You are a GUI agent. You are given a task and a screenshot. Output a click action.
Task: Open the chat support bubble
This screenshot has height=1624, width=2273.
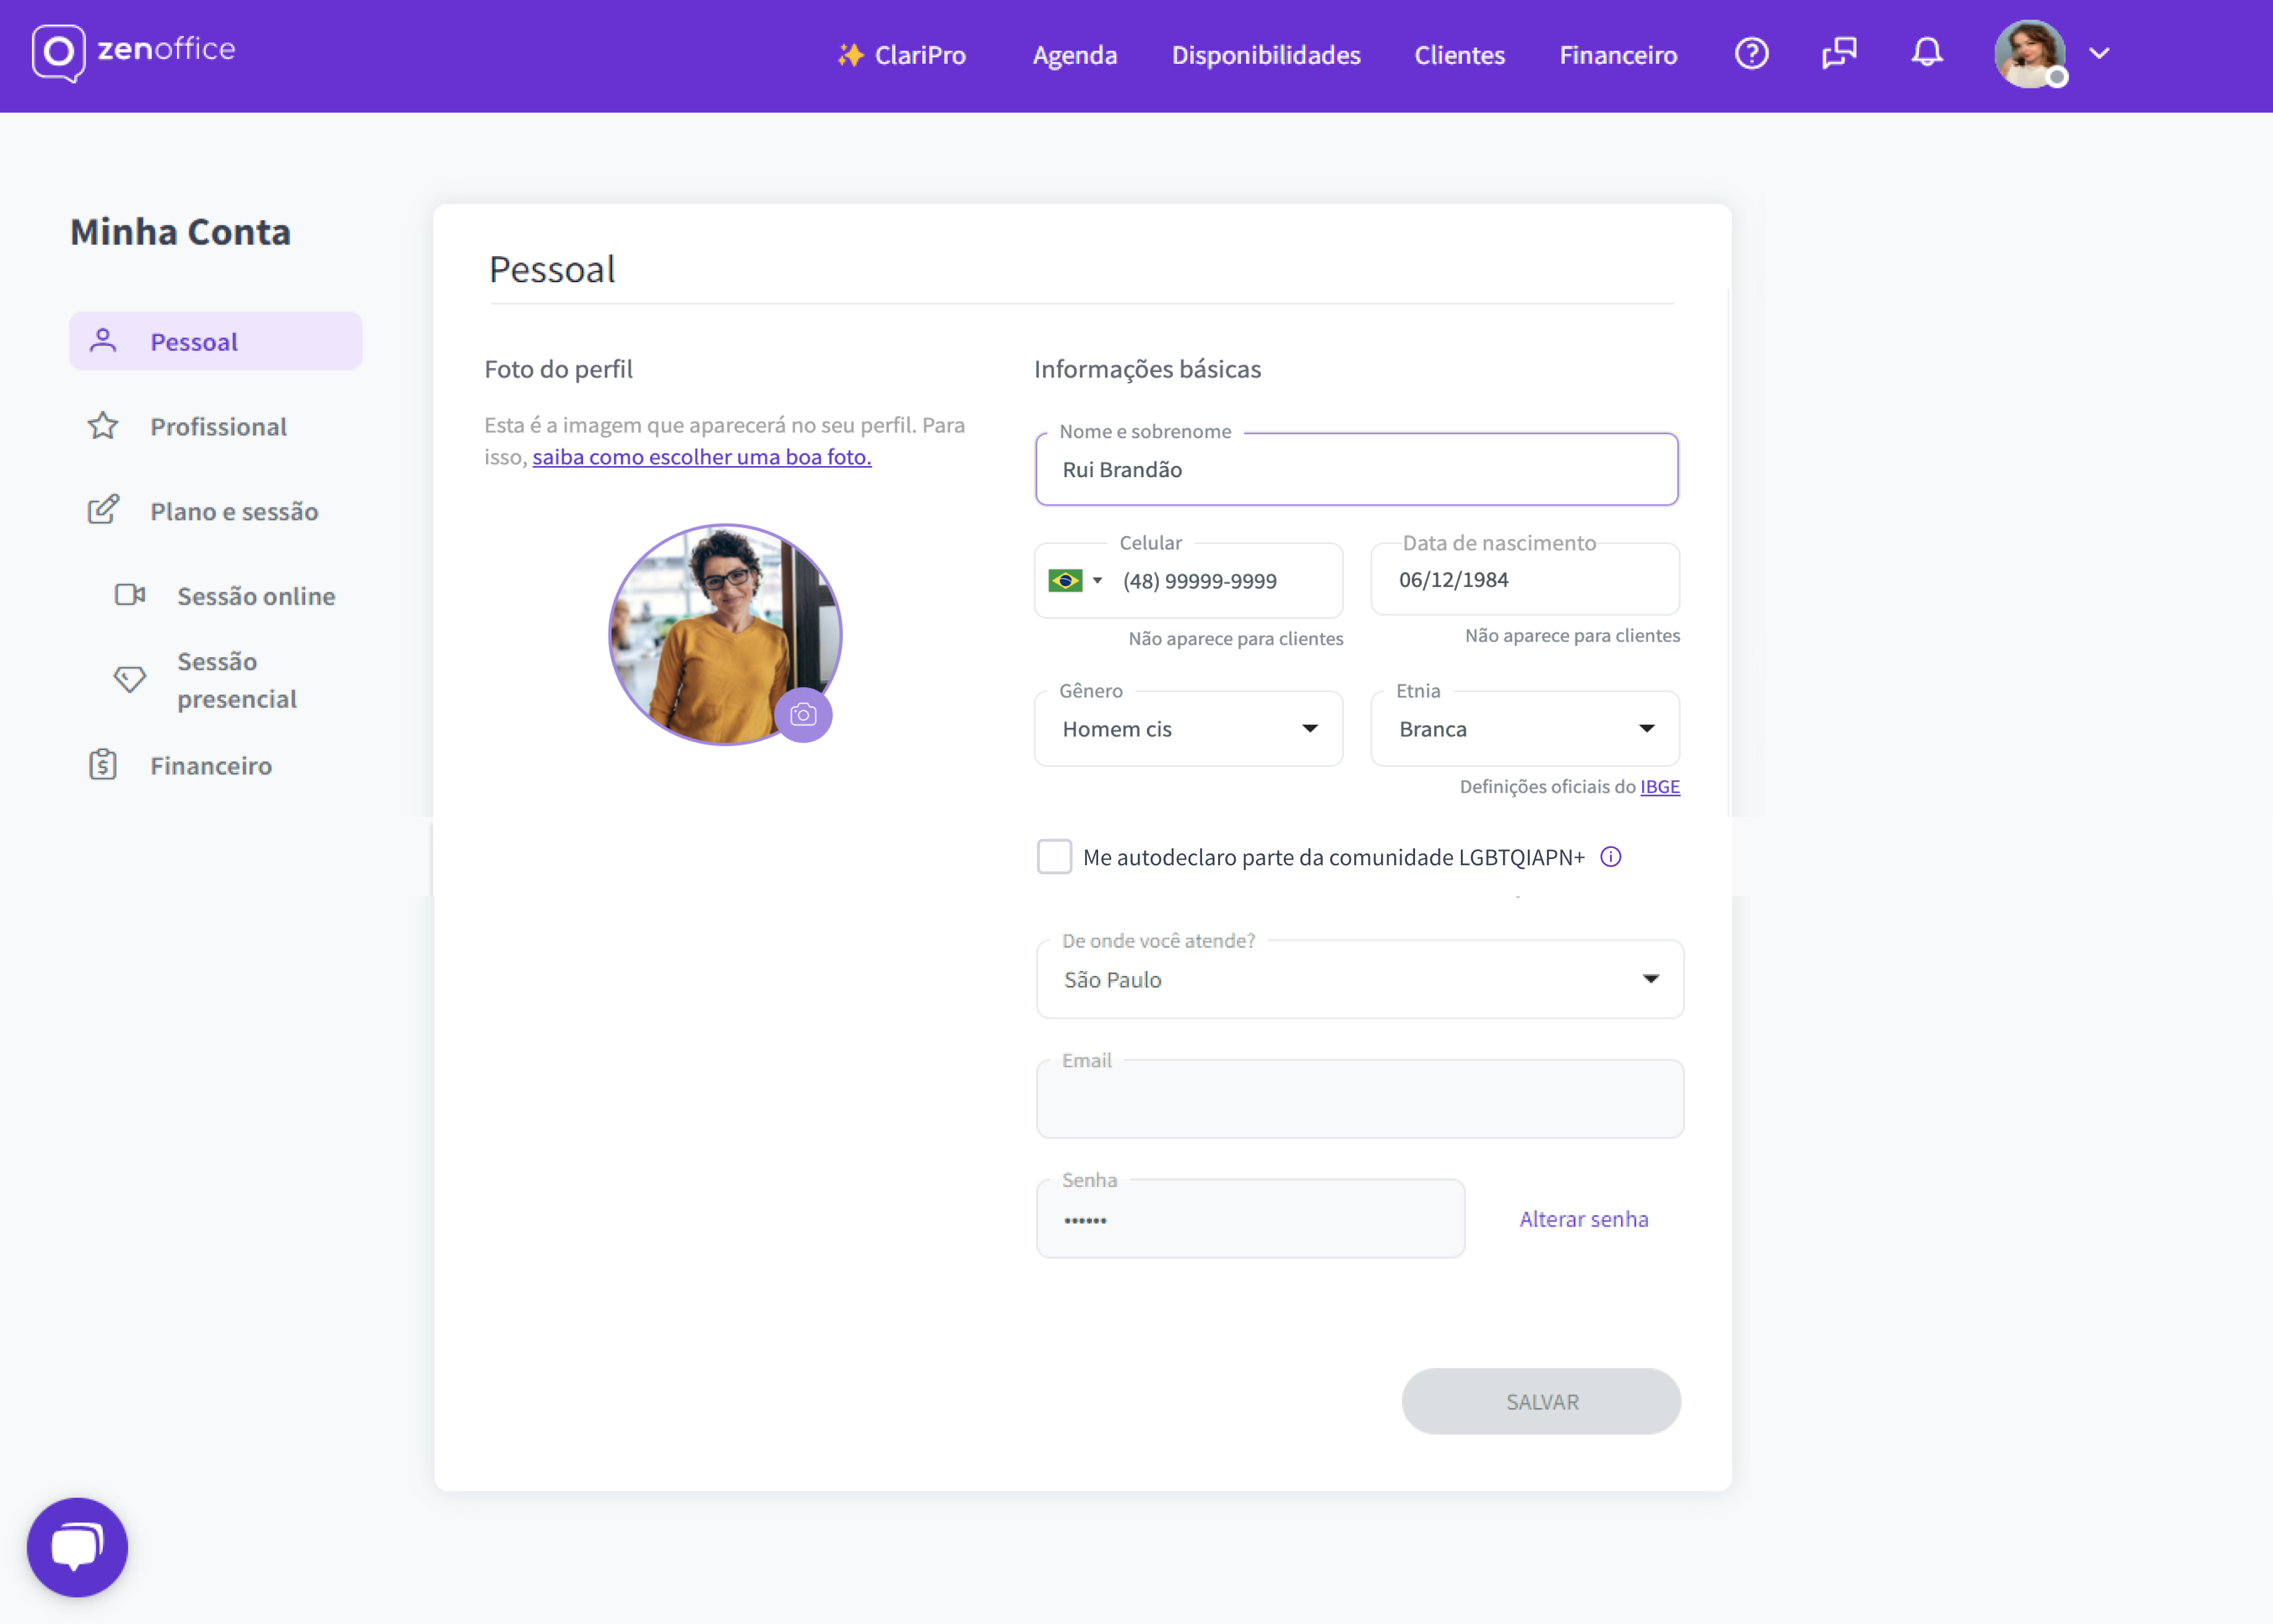tap(77, 1546)
